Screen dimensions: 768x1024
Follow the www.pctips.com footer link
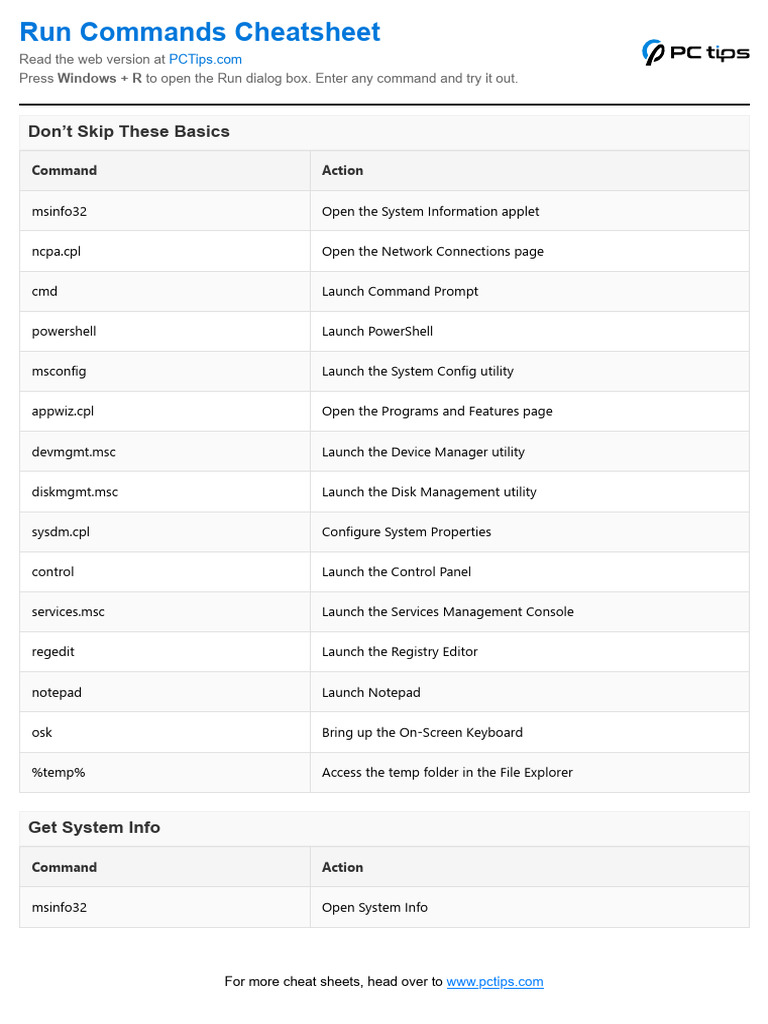(495, 982)
